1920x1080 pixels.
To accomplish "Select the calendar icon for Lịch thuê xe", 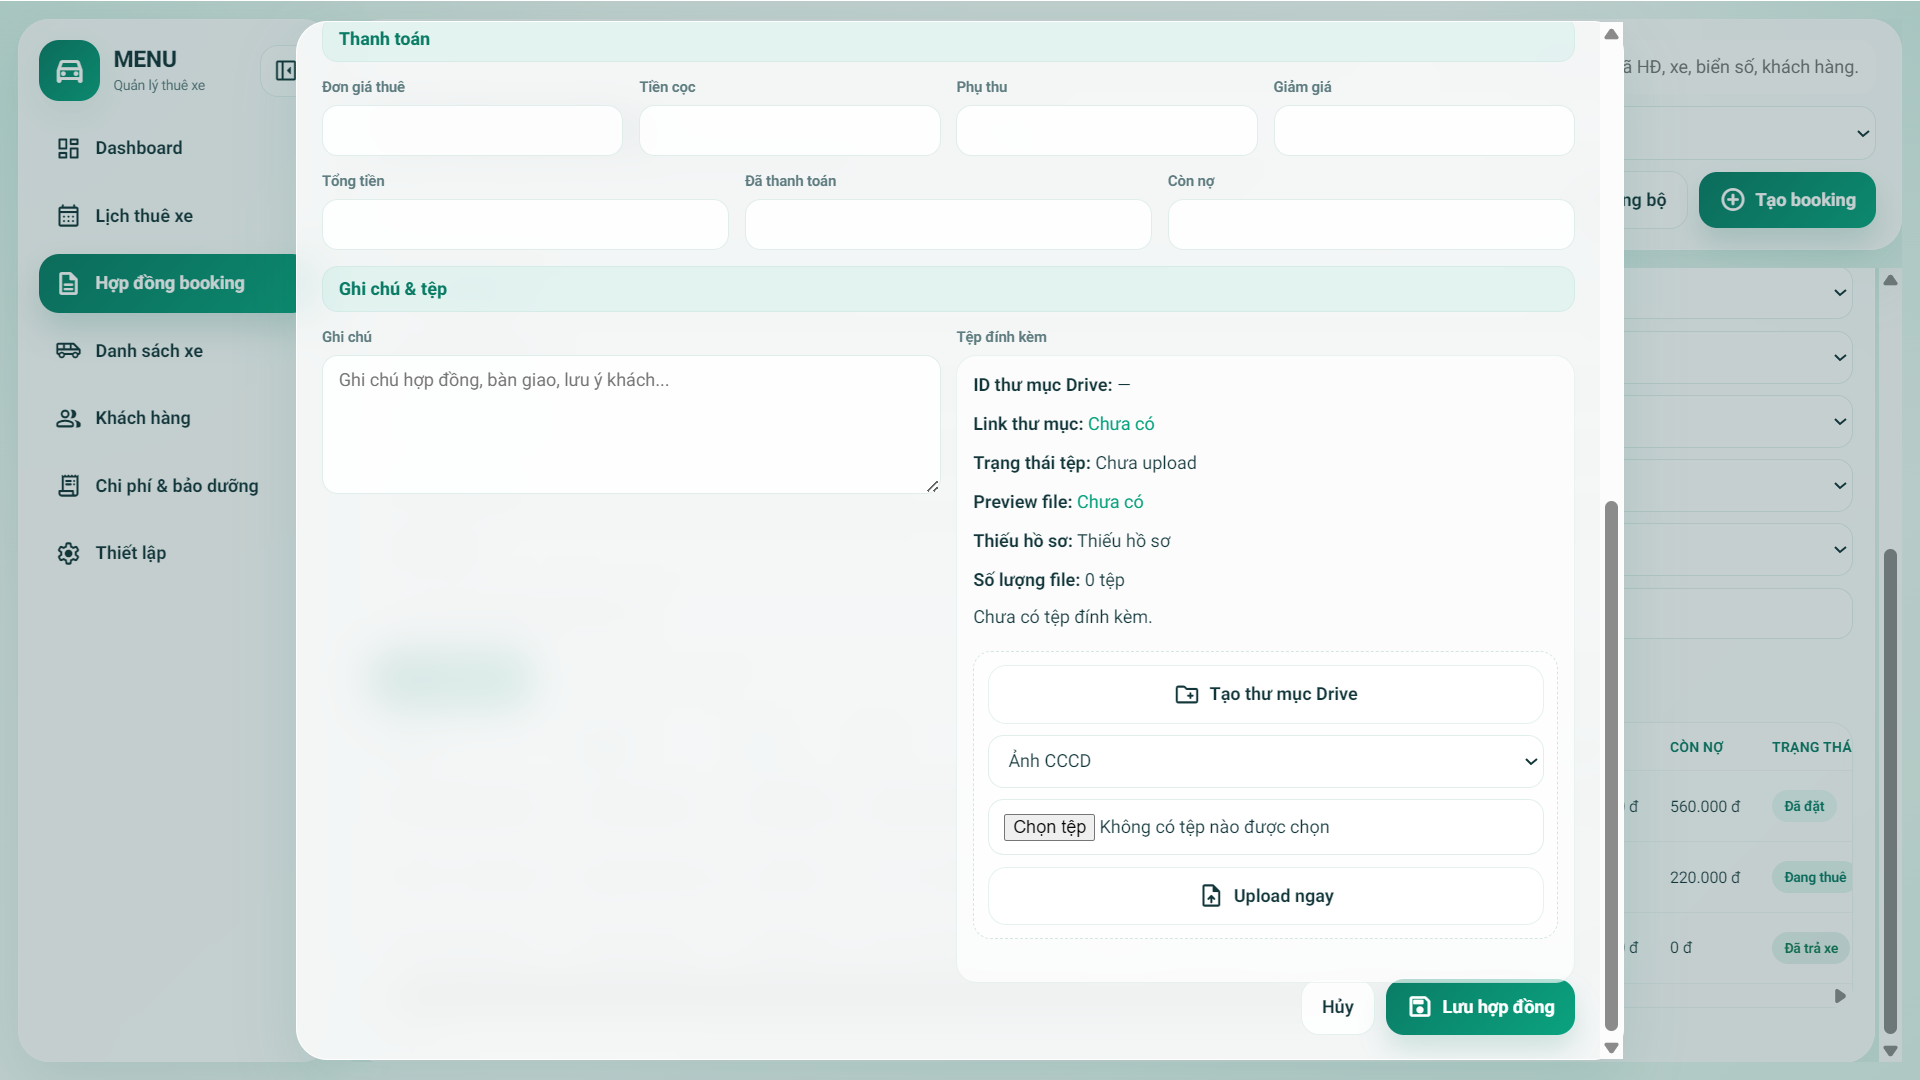I will (68, 215).
